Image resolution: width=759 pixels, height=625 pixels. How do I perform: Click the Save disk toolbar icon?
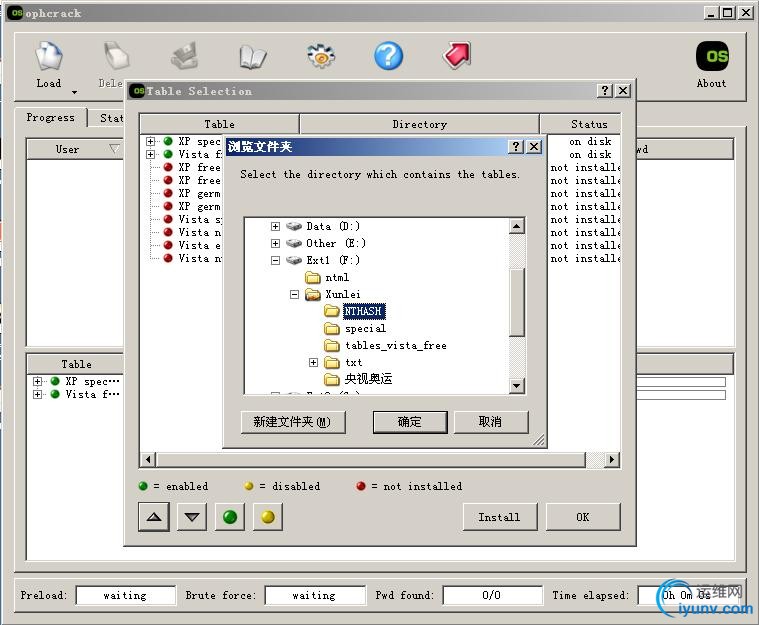point(184,56)
